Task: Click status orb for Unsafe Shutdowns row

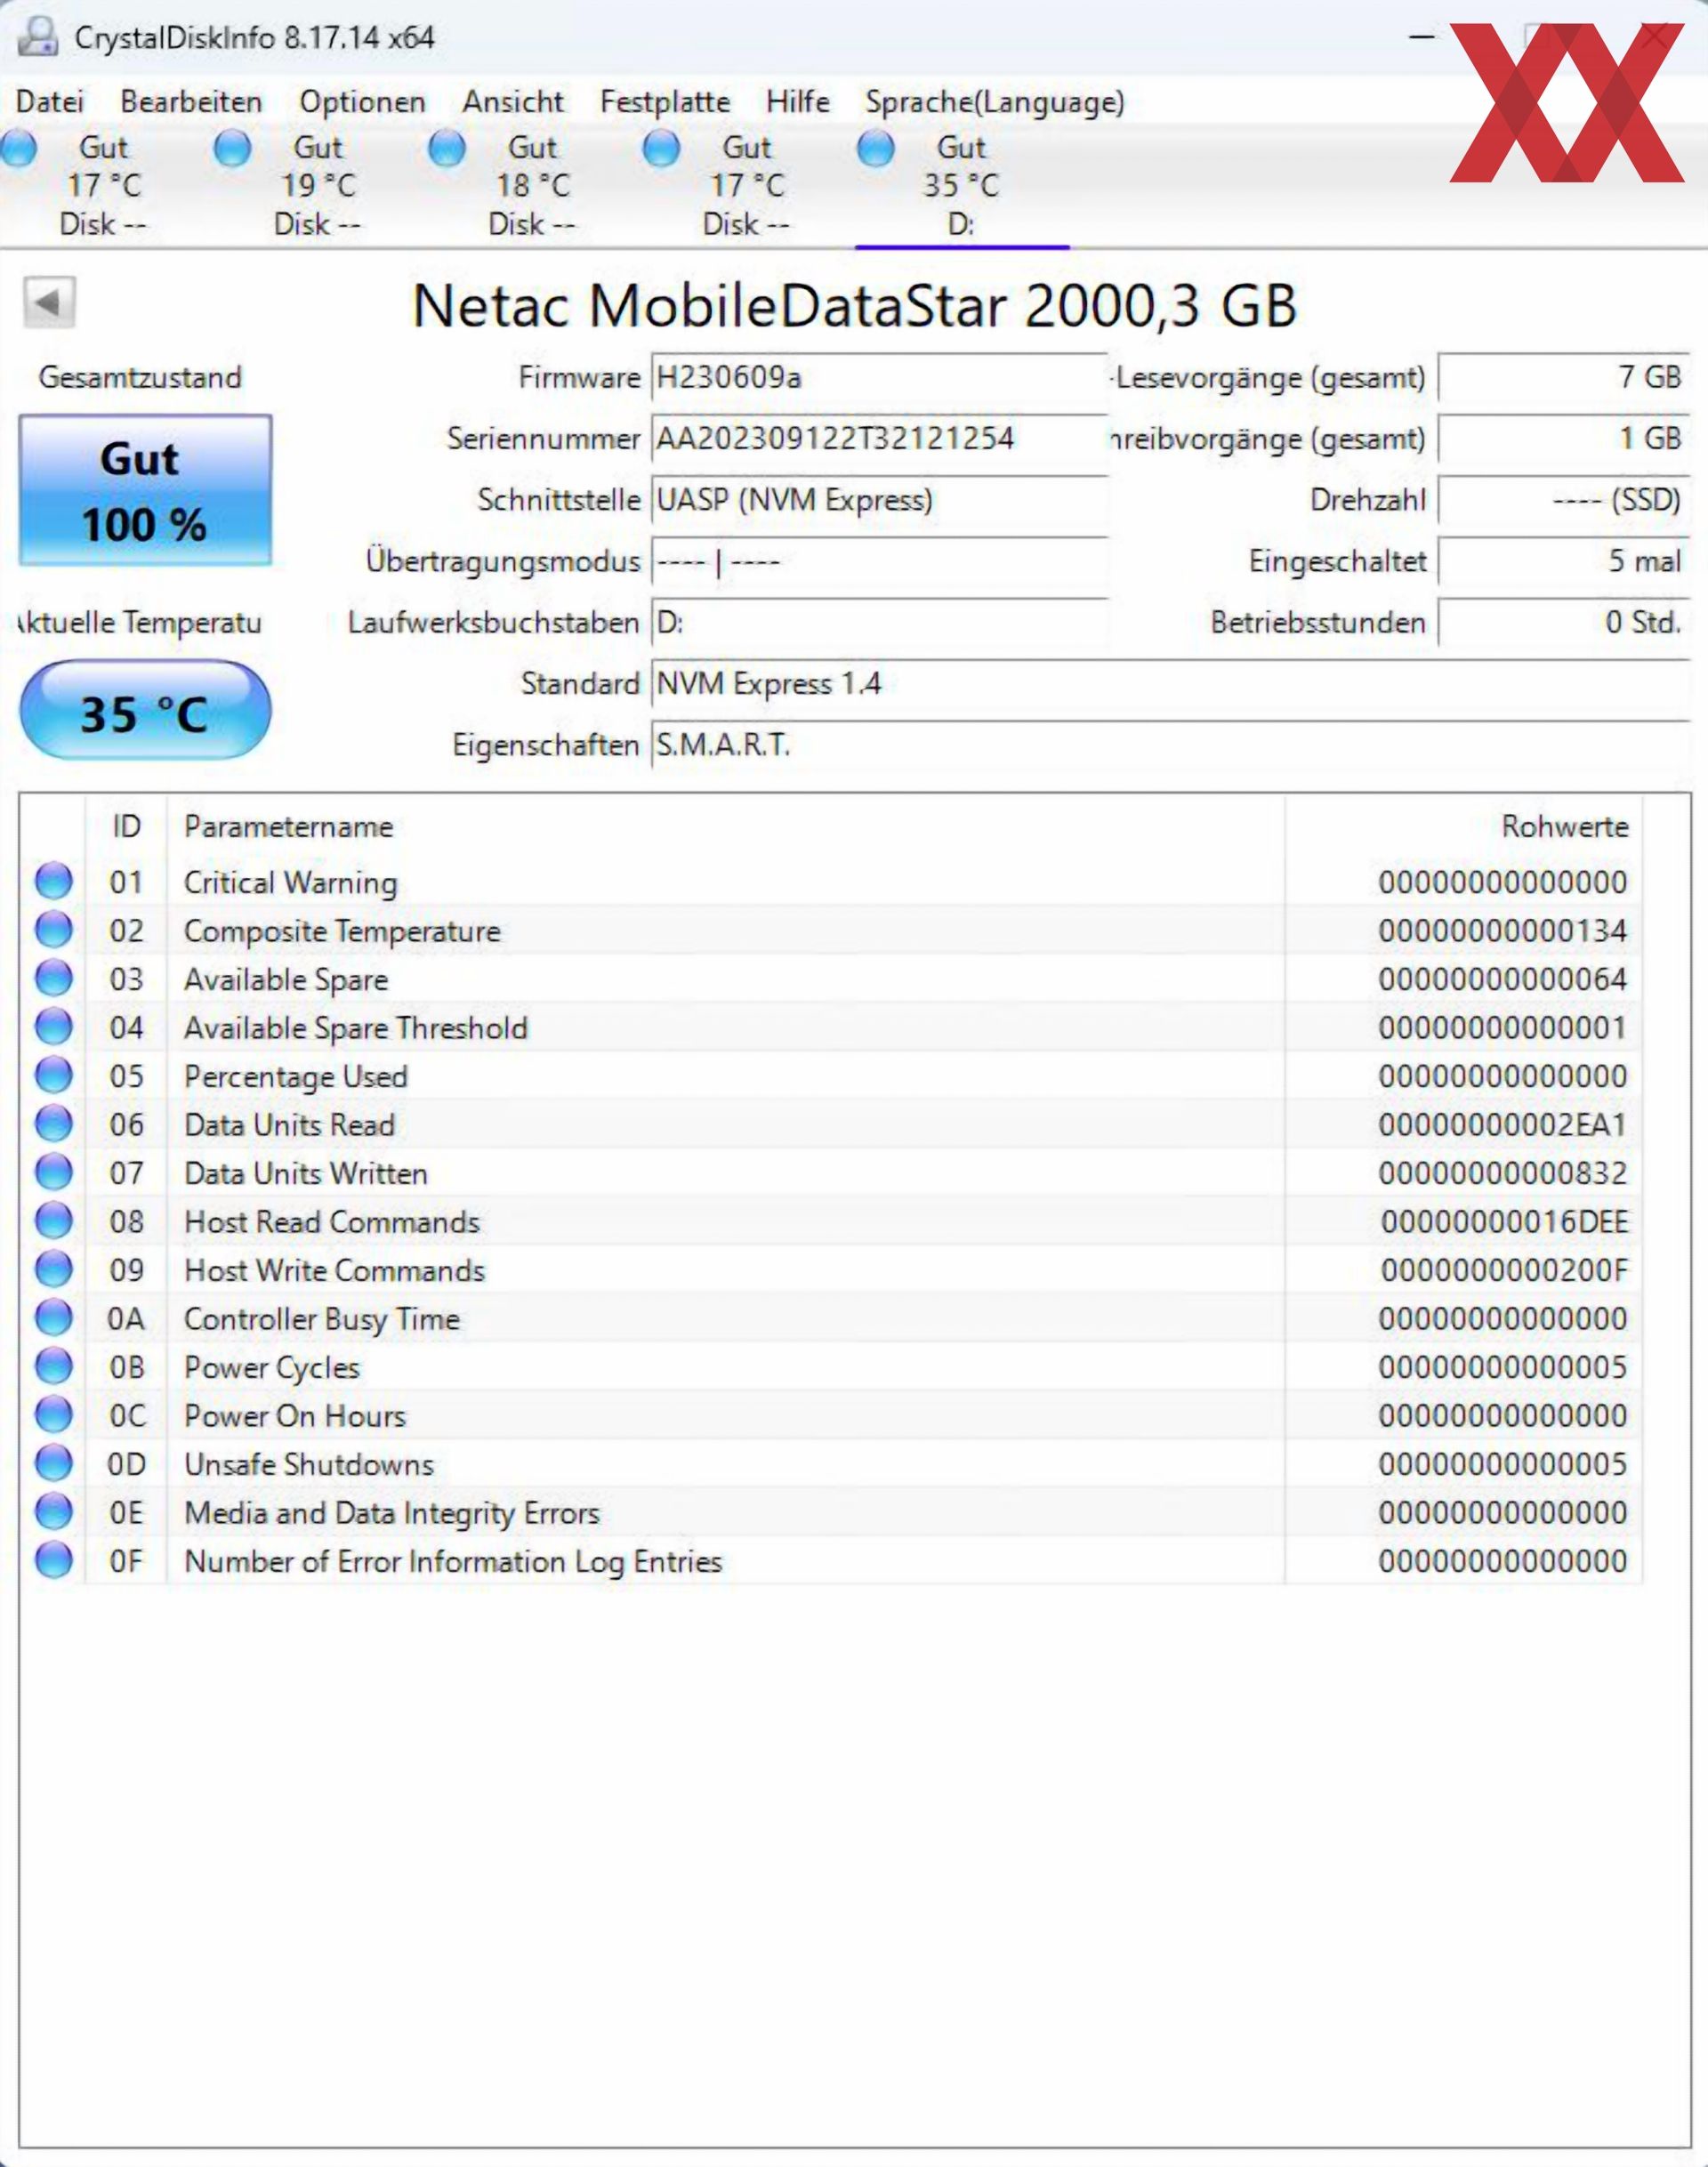Action: click(x=54, y=1464)
